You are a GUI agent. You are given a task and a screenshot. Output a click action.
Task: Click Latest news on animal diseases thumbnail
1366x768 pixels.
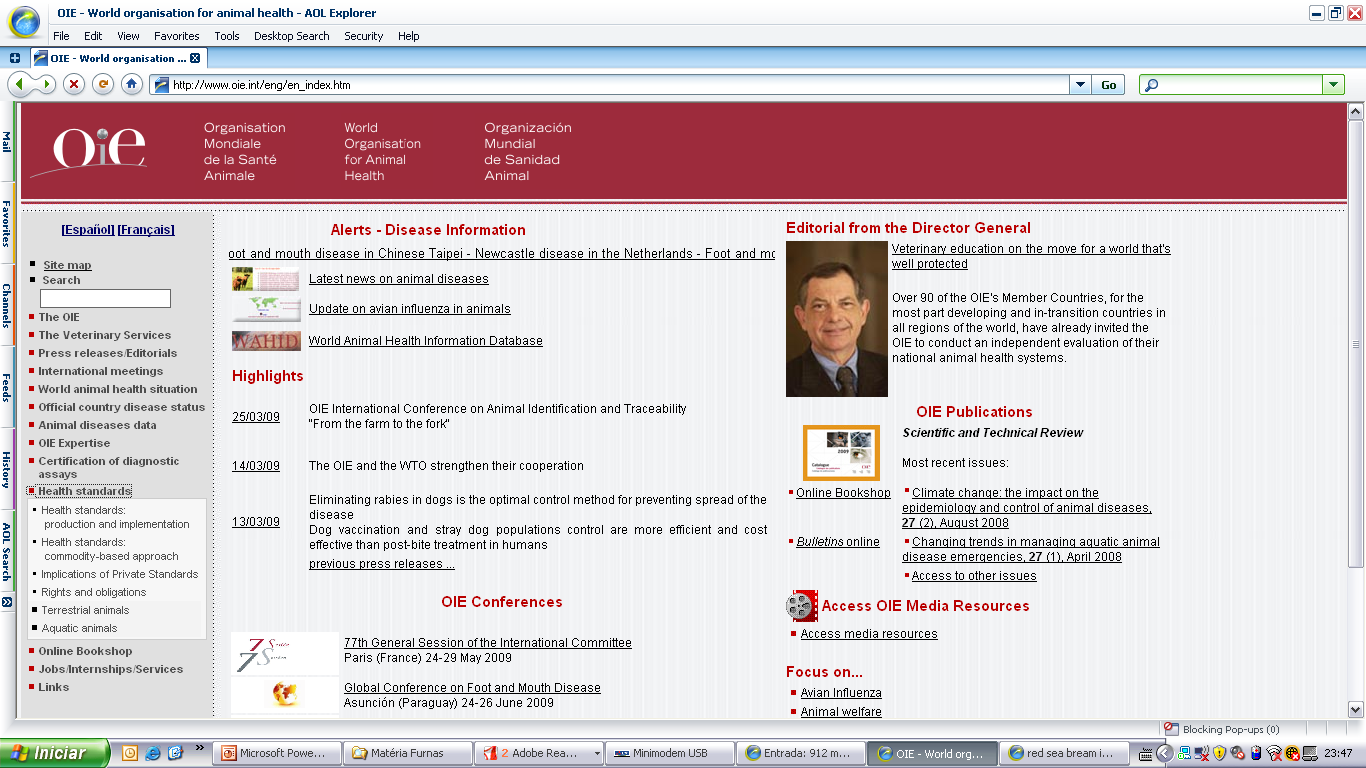(265, 279)
